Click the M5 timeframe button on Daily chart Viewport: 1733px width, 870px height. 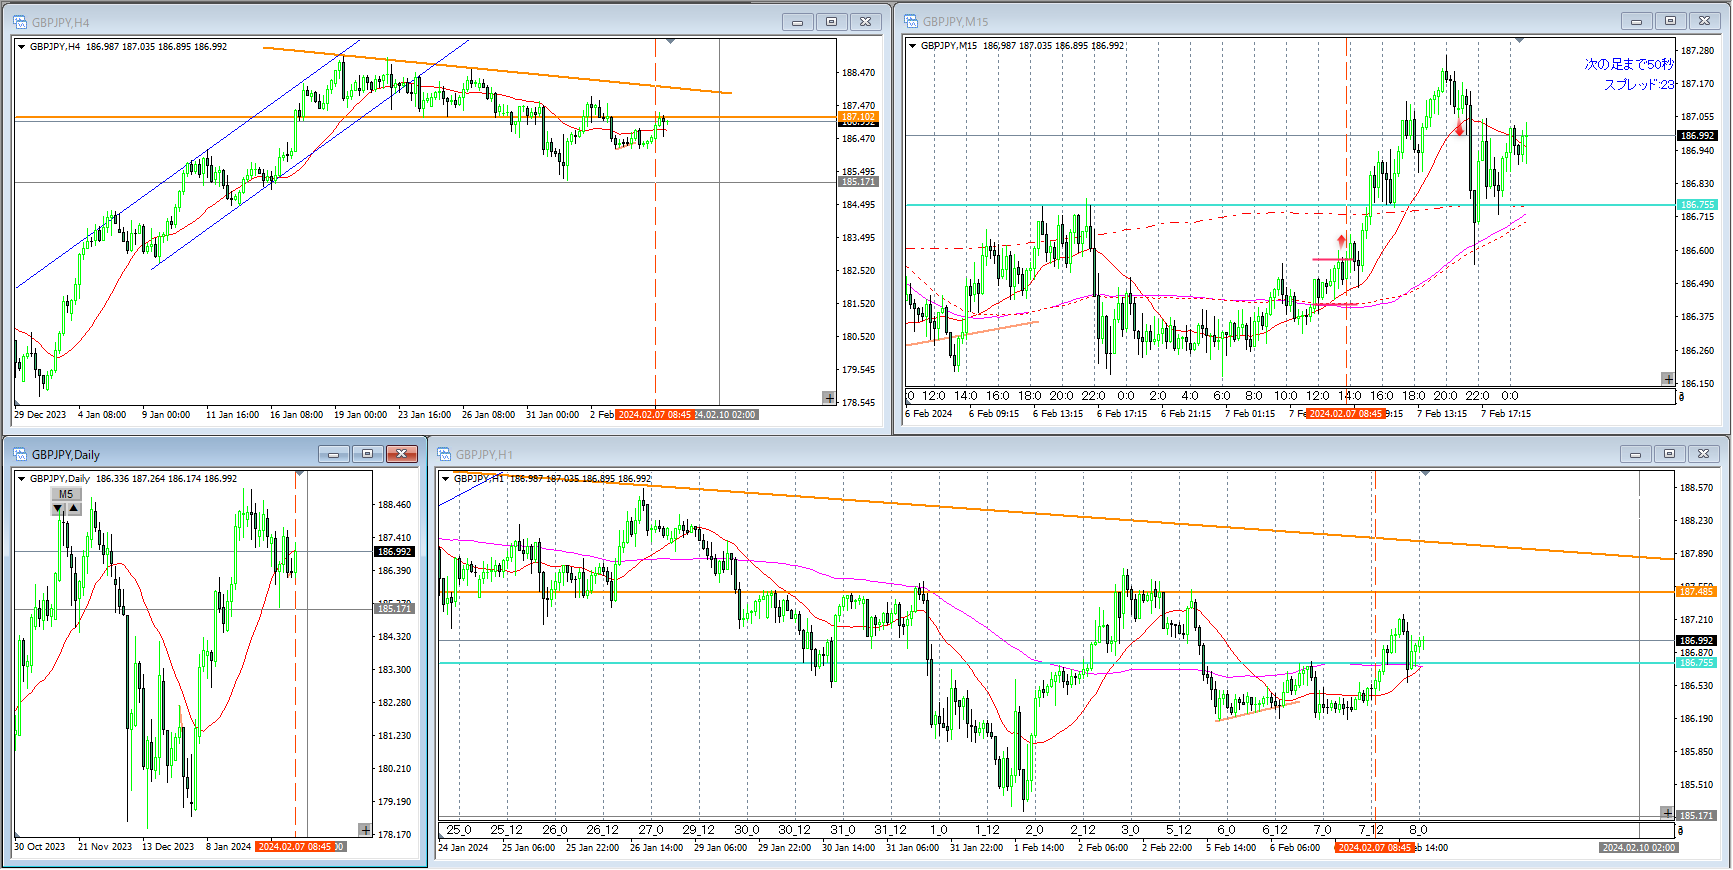click(x=66, y=494)
